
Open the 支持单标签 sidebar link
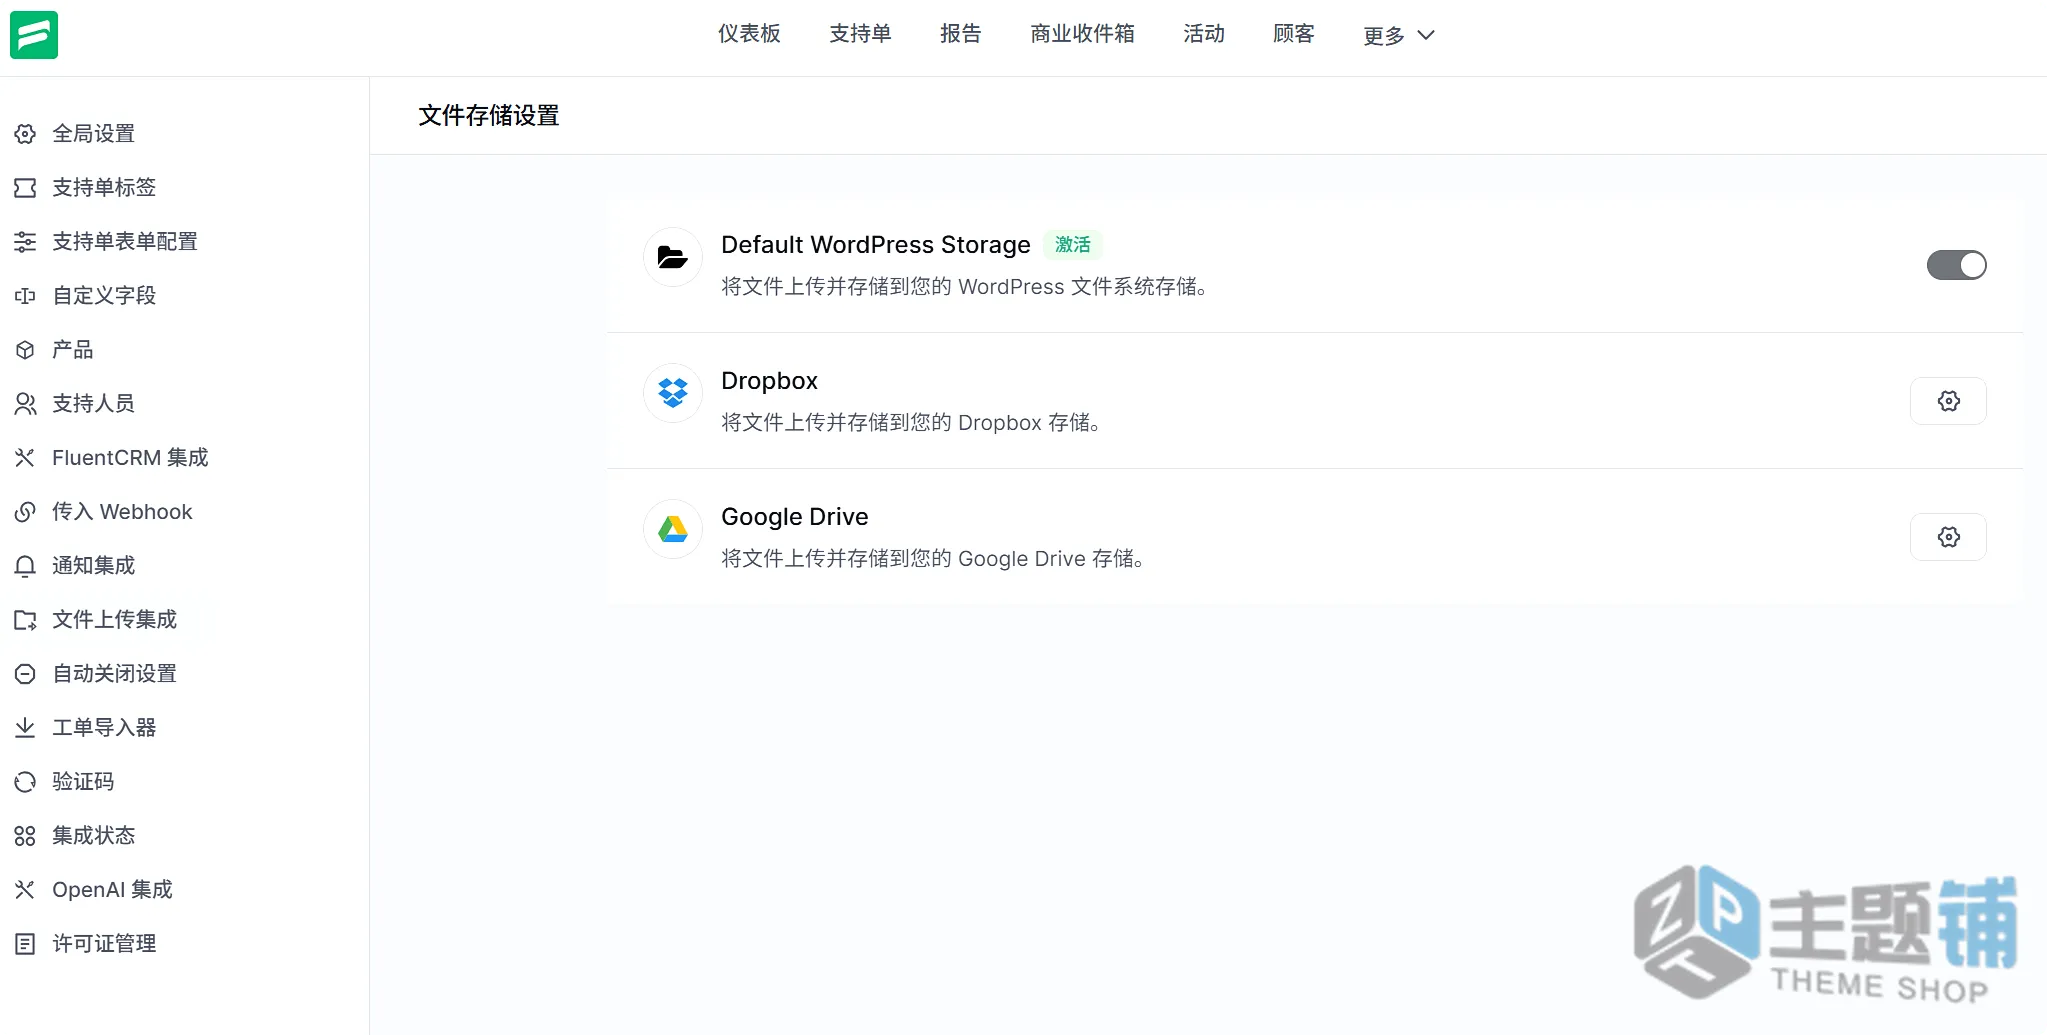coord(104,188)
